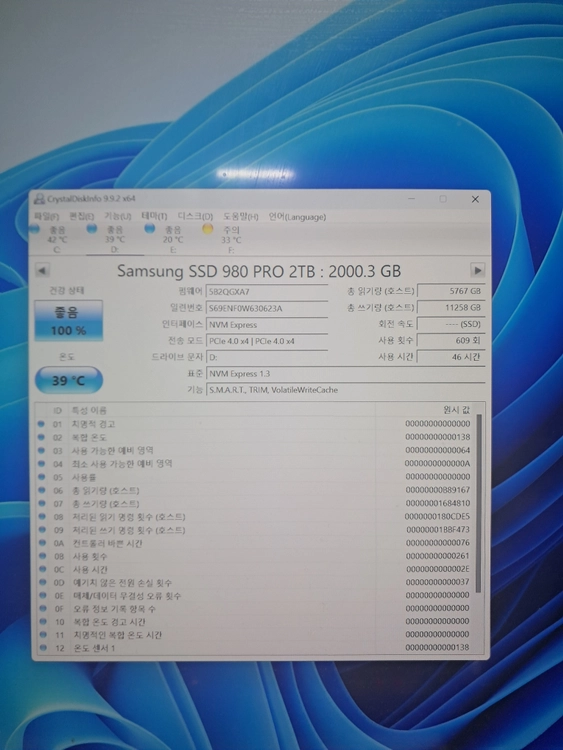This screenshot has height=750, width=563.
Task: Click total host writes value 11258 GB
Action: (451, 308)
